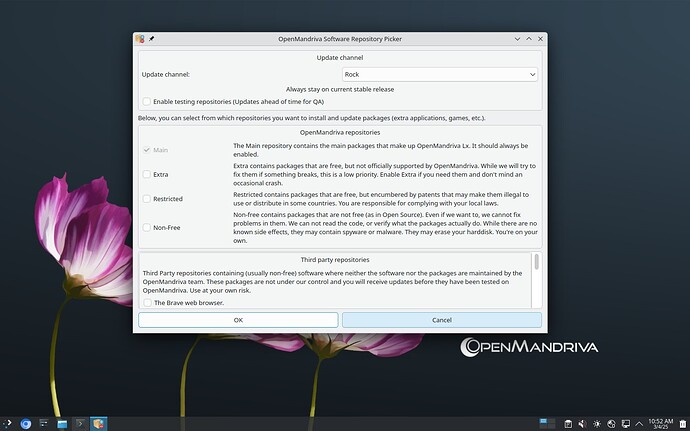Open the Plasma application launcher in the taskbar

7,424
